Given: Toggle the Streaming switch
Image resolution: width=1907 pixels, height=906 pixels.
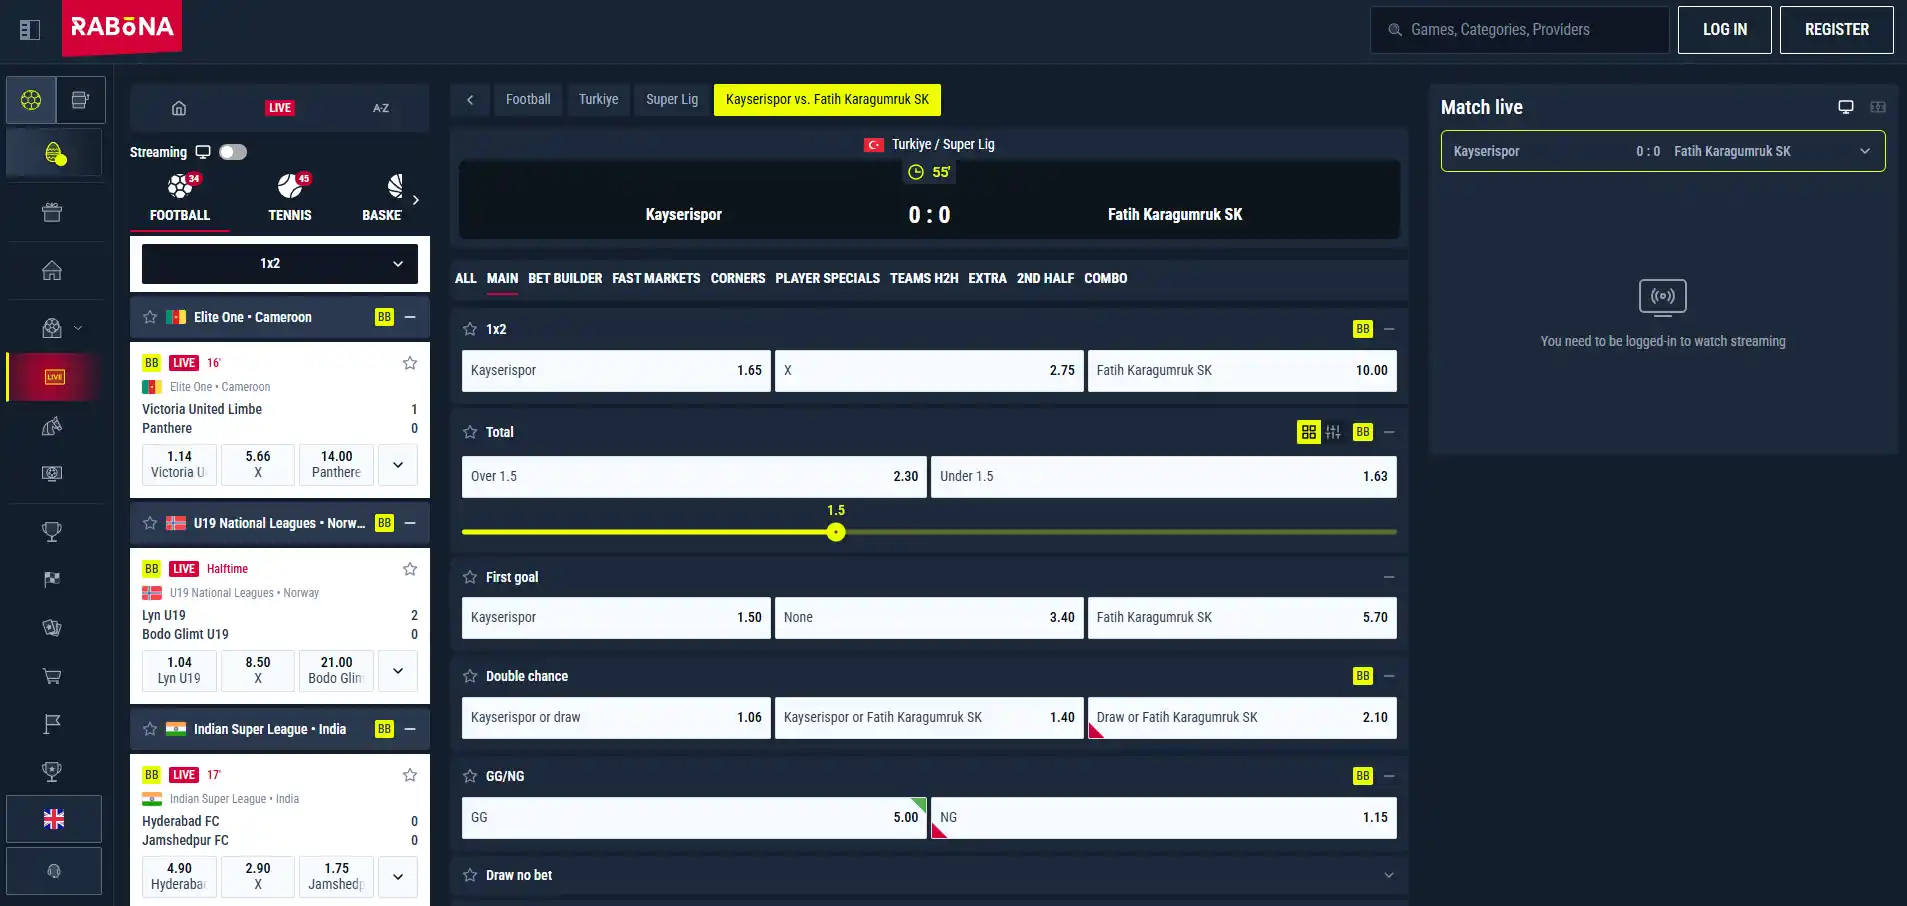Looking at the screenshot, I should 233,152.
